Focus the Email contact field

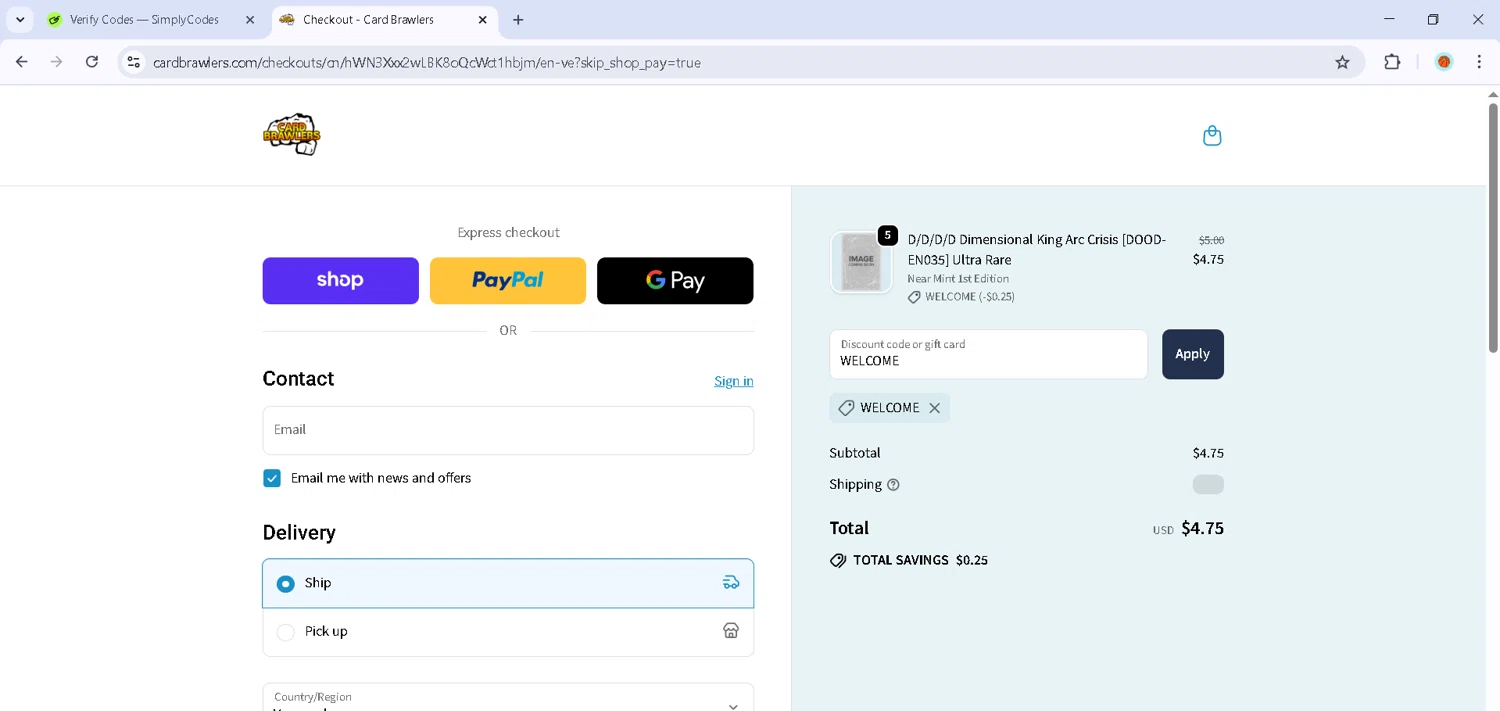(x=508, y=430)
